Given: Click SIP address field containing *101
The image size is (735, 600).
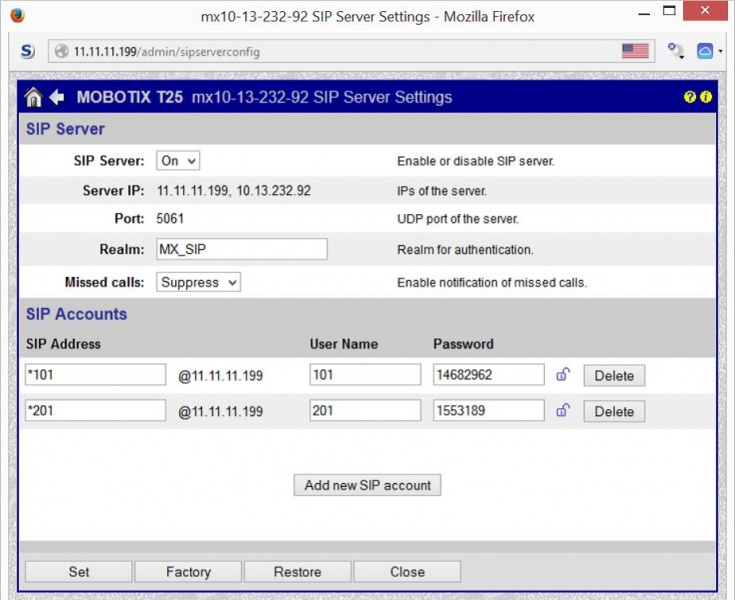Looking at the screenshot, I should click(95, 375).
